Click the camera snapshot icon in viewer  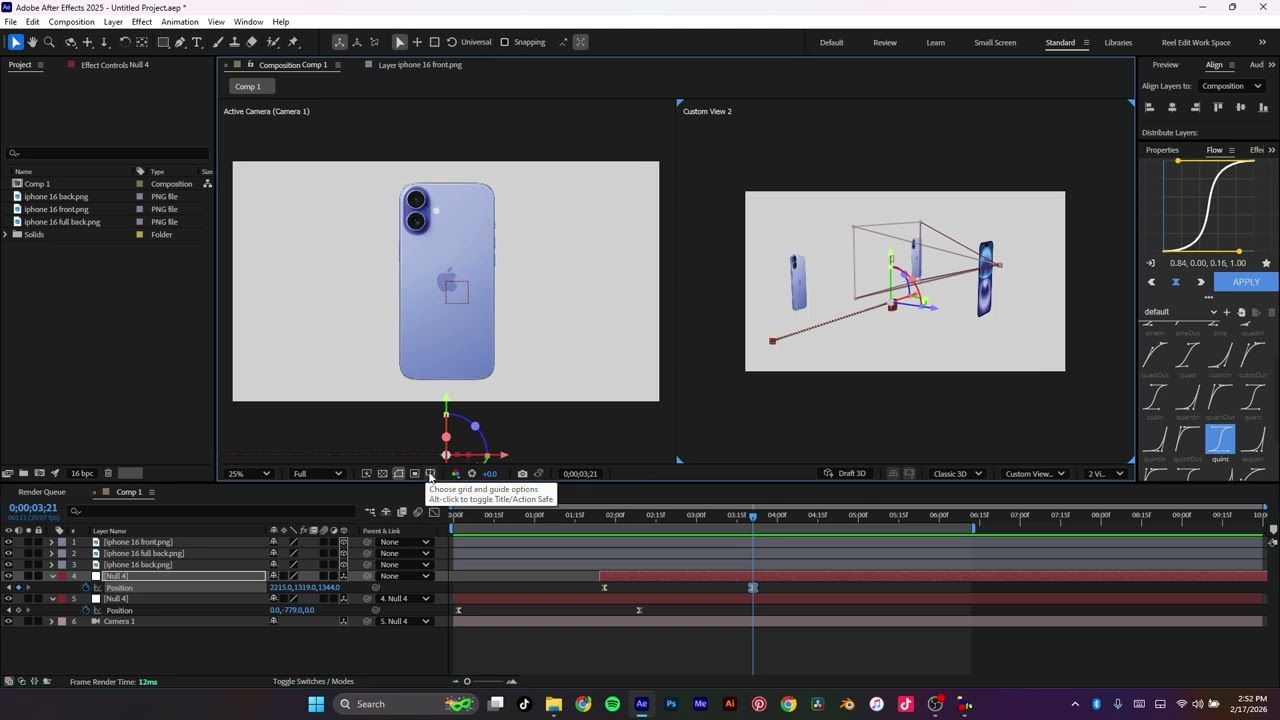pyautogui.click(x=522, y=474)
